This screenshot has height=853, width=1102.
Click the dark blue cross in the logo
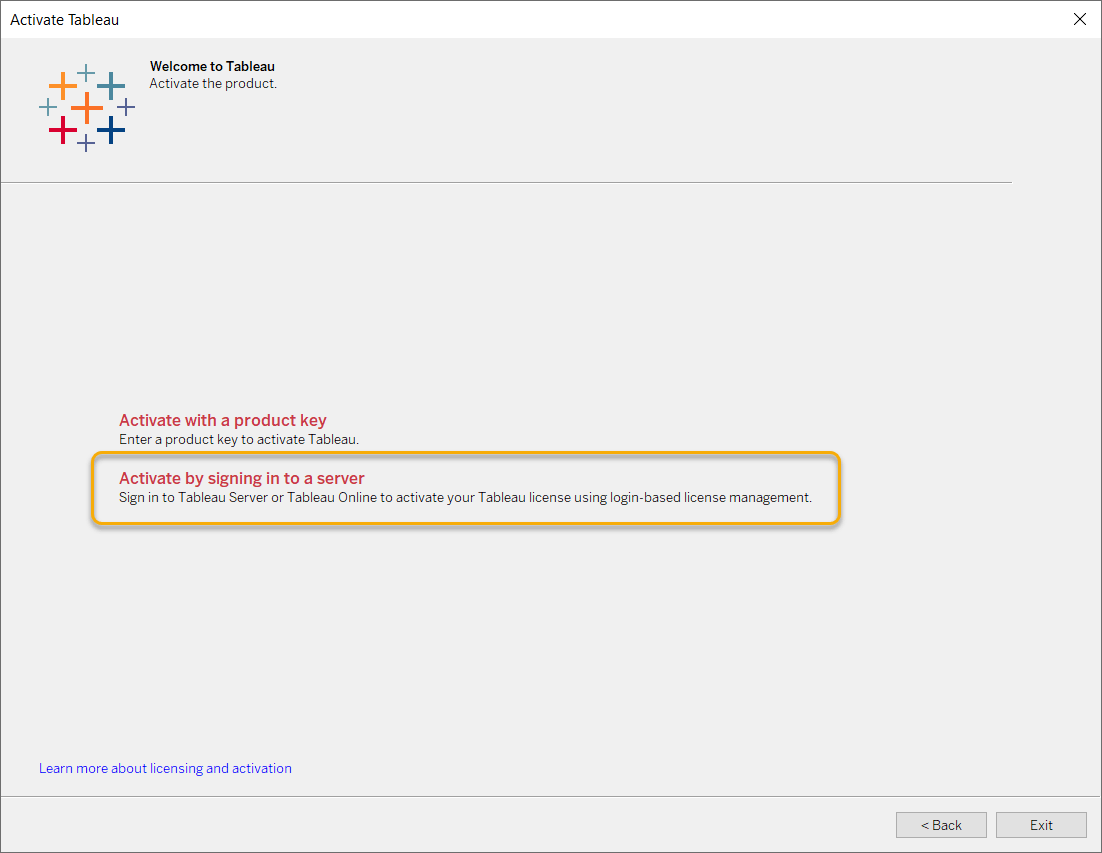click(111, 130)
